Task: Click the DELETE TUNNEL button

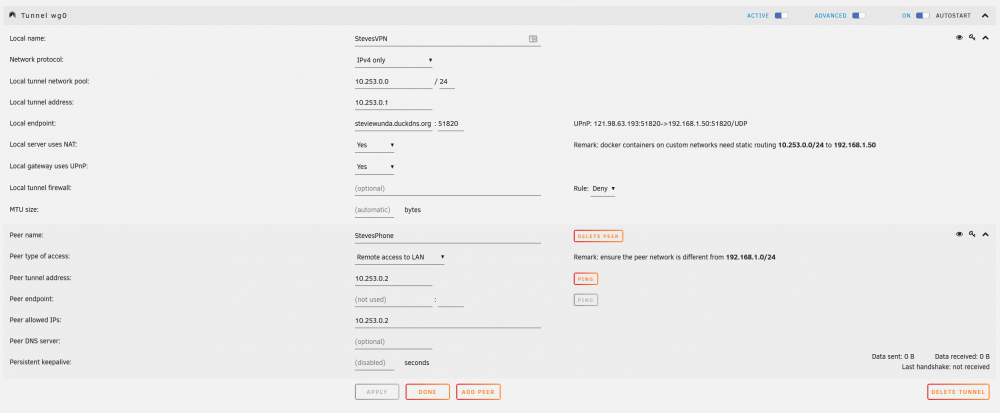Action: [958, 392]
